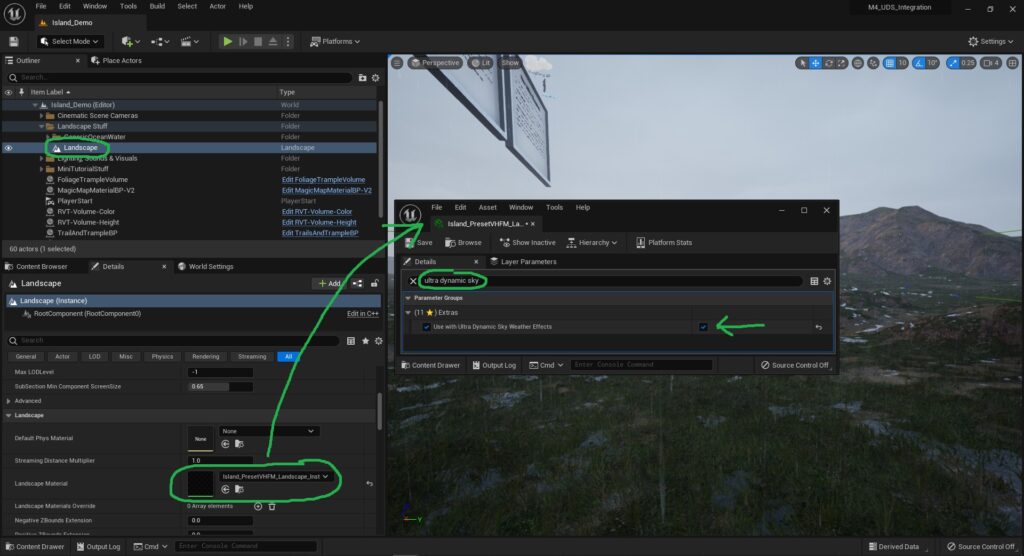Expand the Cinematic Scene Cameras folder
This screenshot has width=1024, height=556.
(41, 116)
